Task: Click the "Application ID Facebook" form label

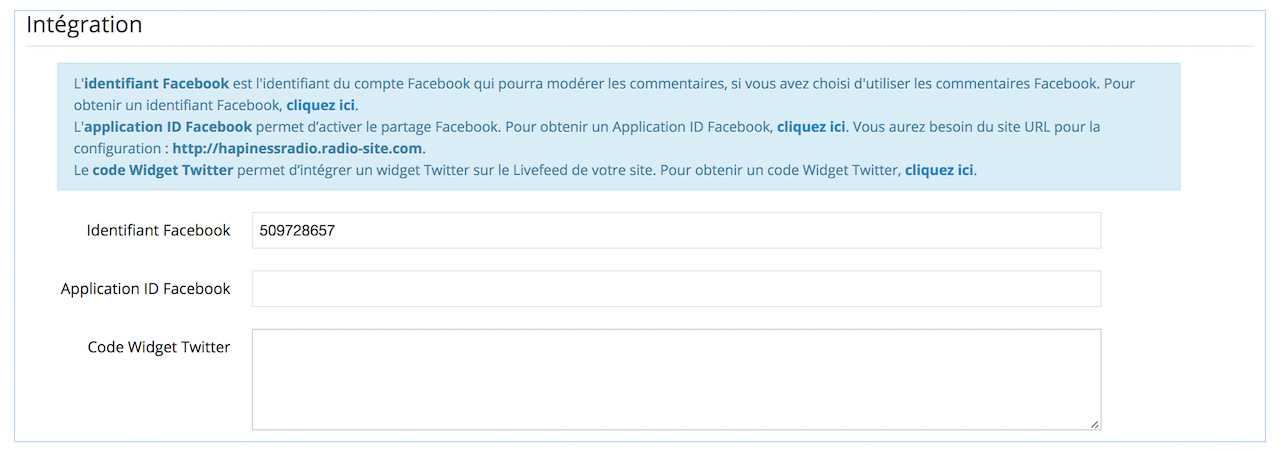Action: click(x=145, y=289)
